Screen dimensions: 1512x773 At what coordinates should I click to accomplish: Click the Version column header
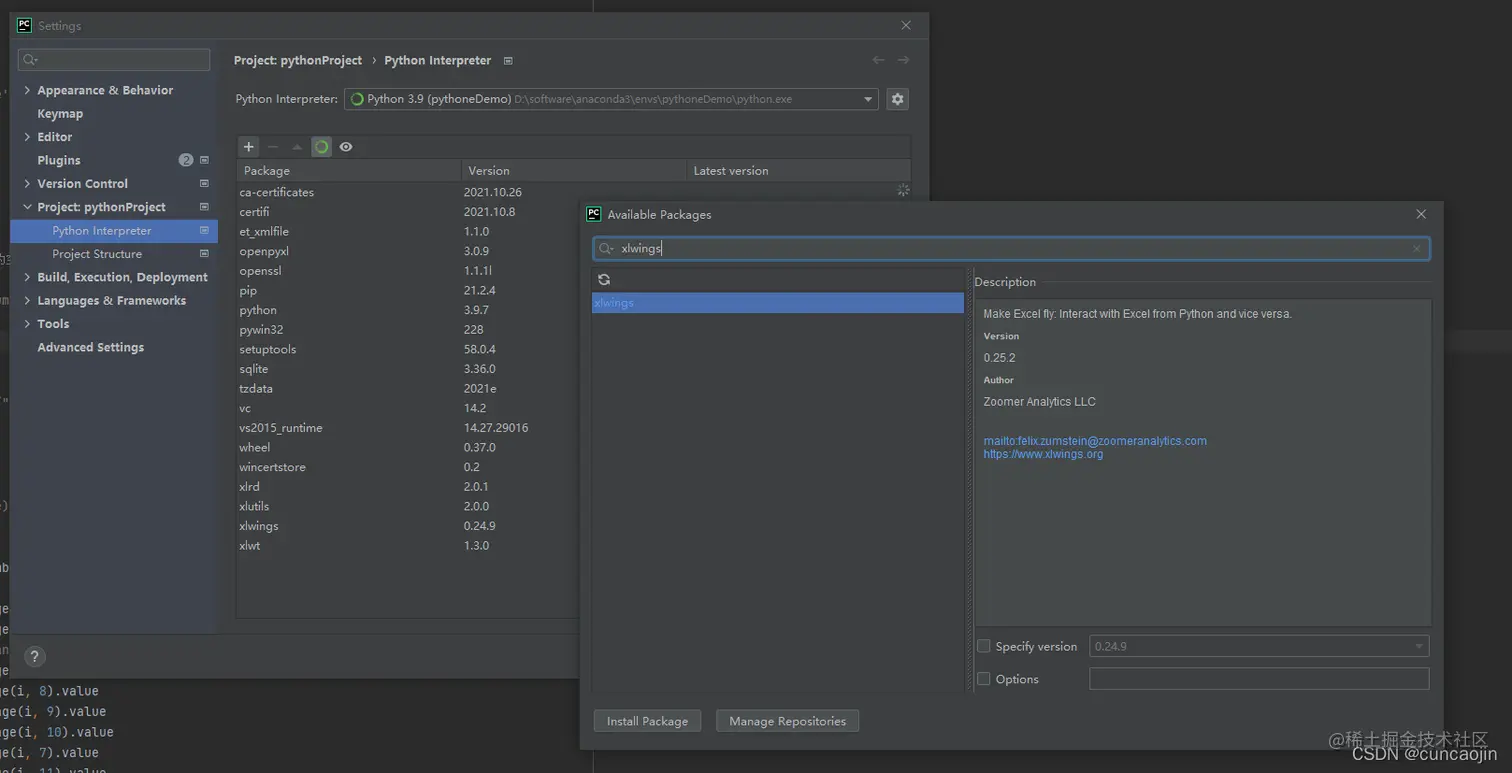pos(574,171)
